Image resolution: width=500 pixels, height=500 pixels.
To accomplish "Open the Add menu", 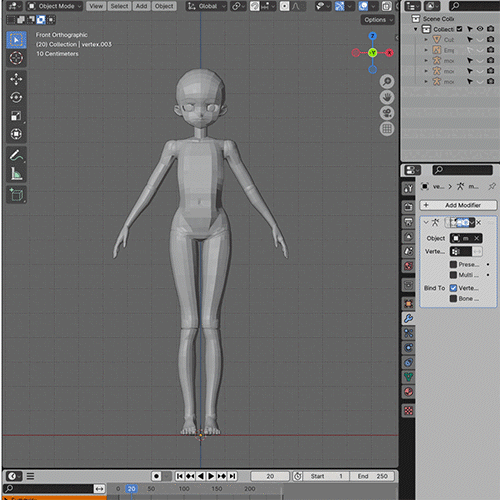I will point(141,6).
